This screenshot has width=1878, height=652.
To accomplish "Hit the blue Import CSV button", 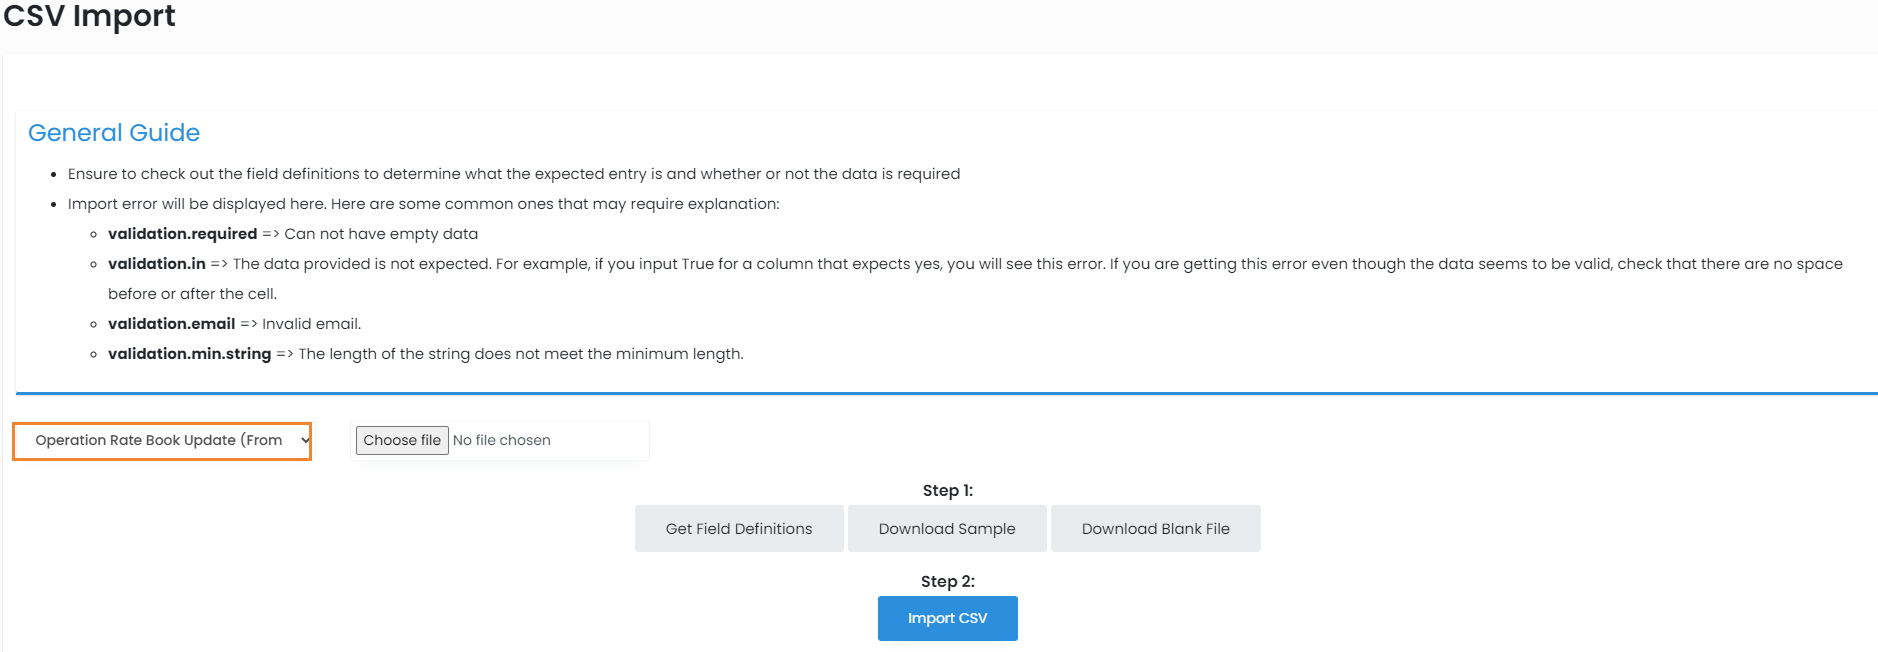I will click(947, 618).
